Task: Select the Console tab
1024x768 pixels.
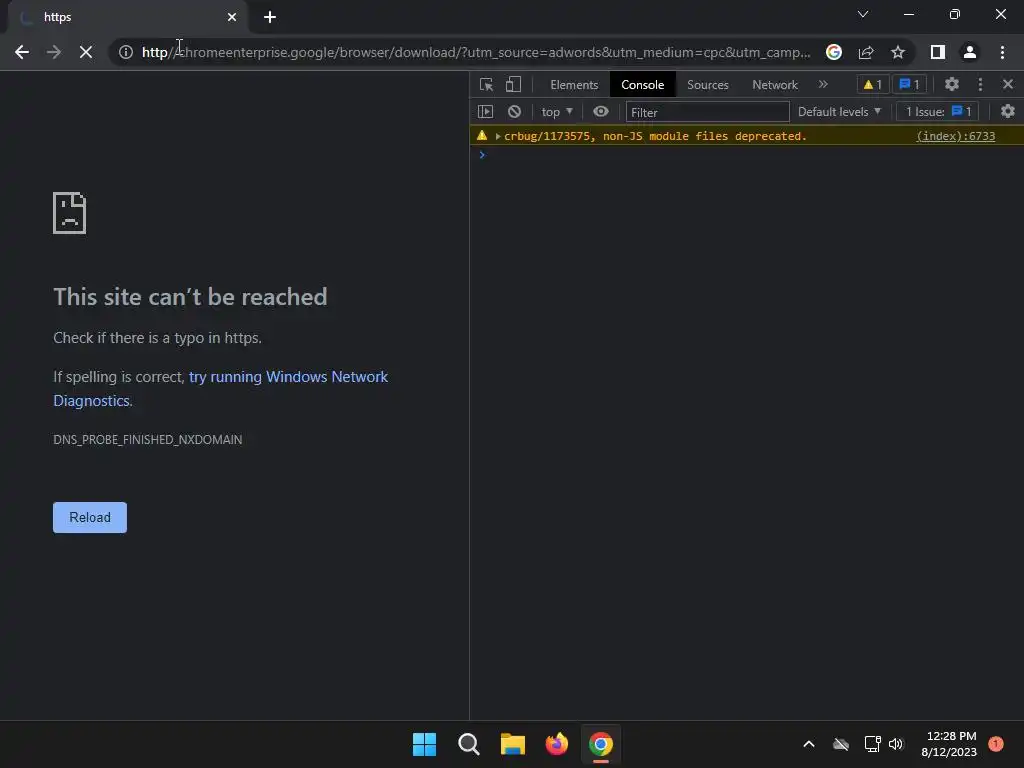Action: pos(643,85)
